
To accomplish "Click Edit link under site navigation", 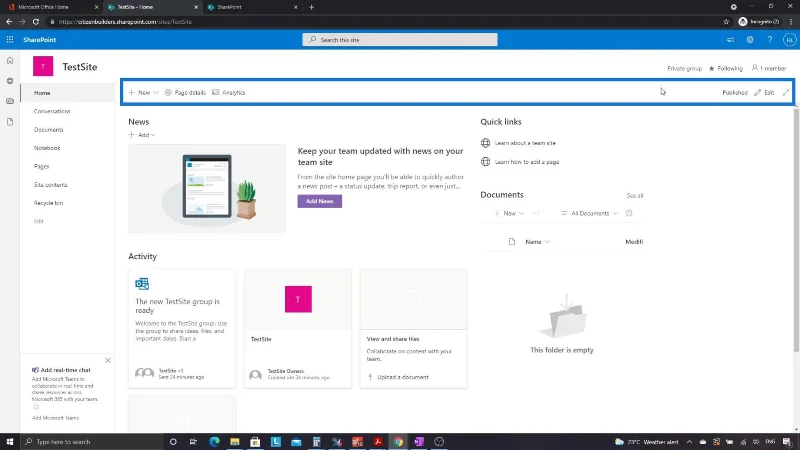I will click(39, 221).
